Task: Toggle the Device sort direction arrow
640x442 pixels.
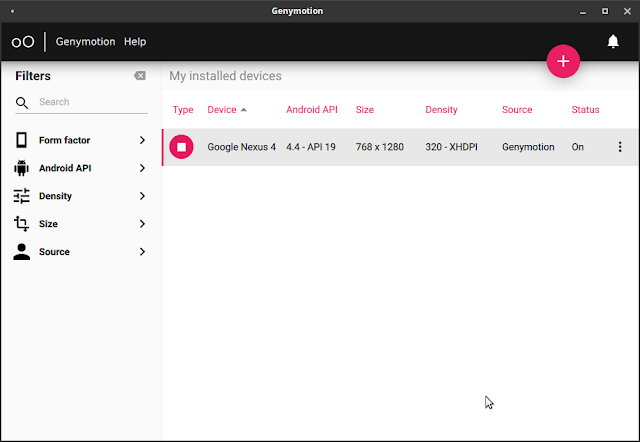Action: coord(244,110)
